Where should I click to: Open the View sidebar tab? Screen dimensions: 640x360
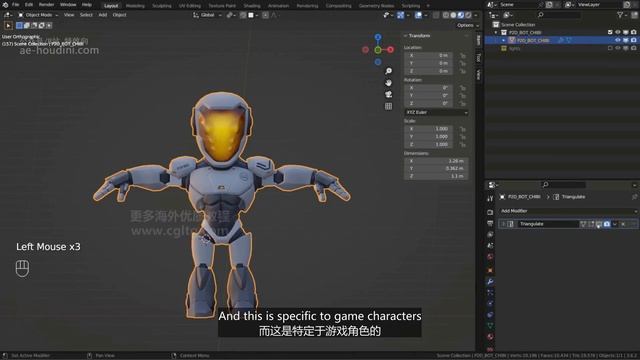click(x=479, y=75)
